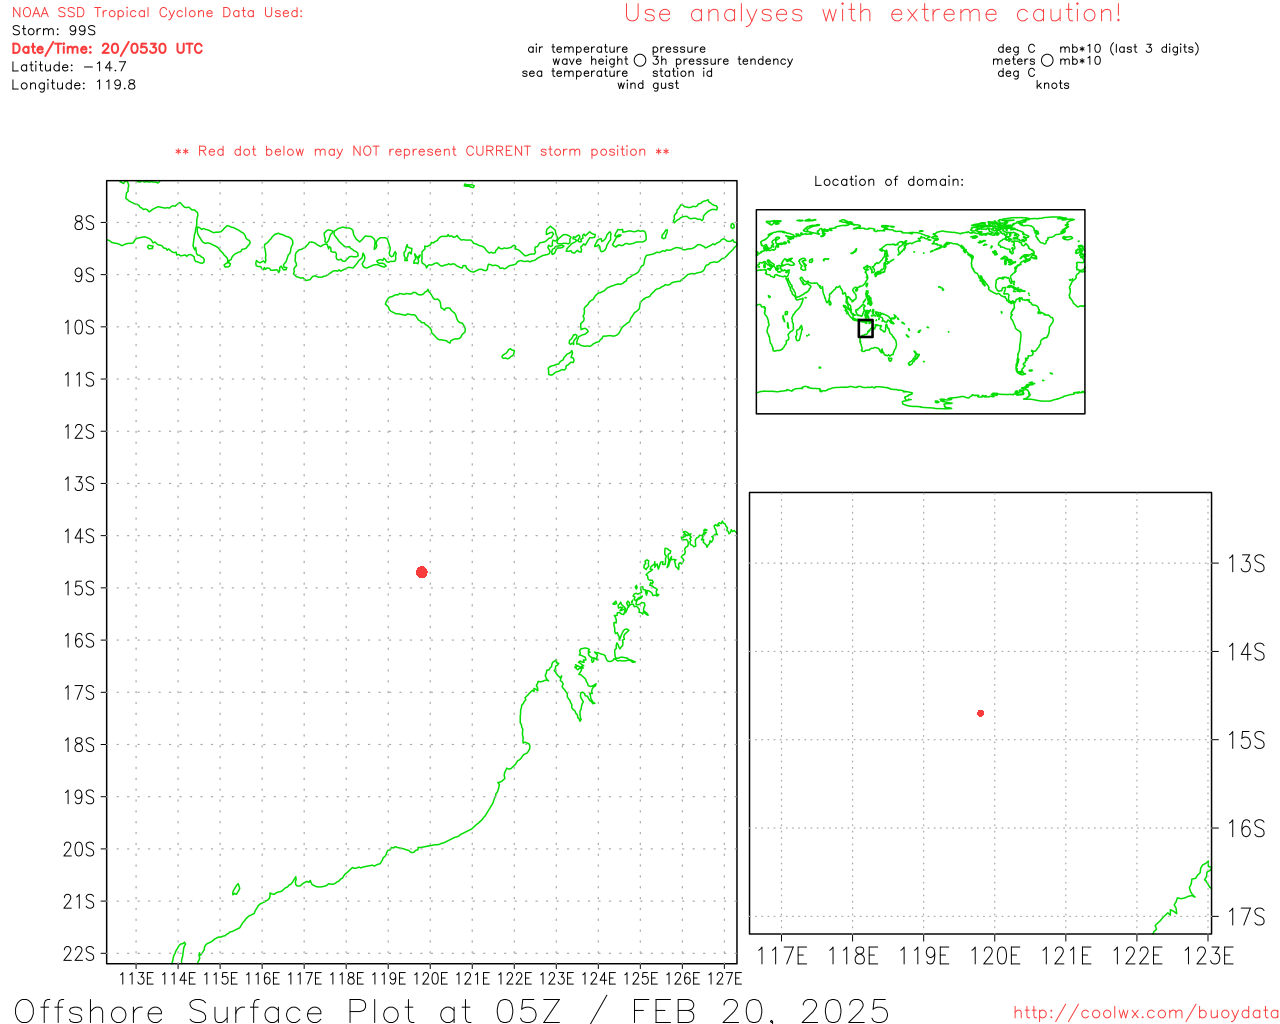Click the 120E longitude label on main map

click(431, 978)
